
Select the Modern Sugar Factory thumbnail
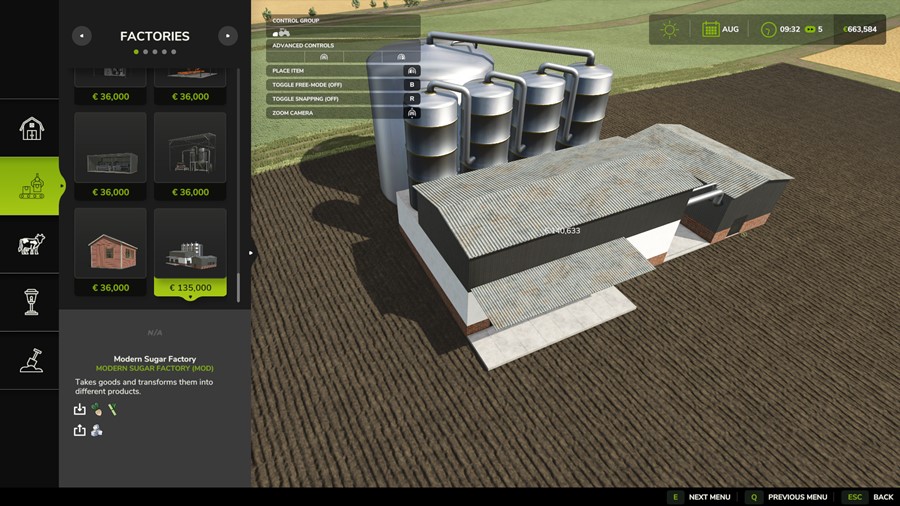click(190, 243)
